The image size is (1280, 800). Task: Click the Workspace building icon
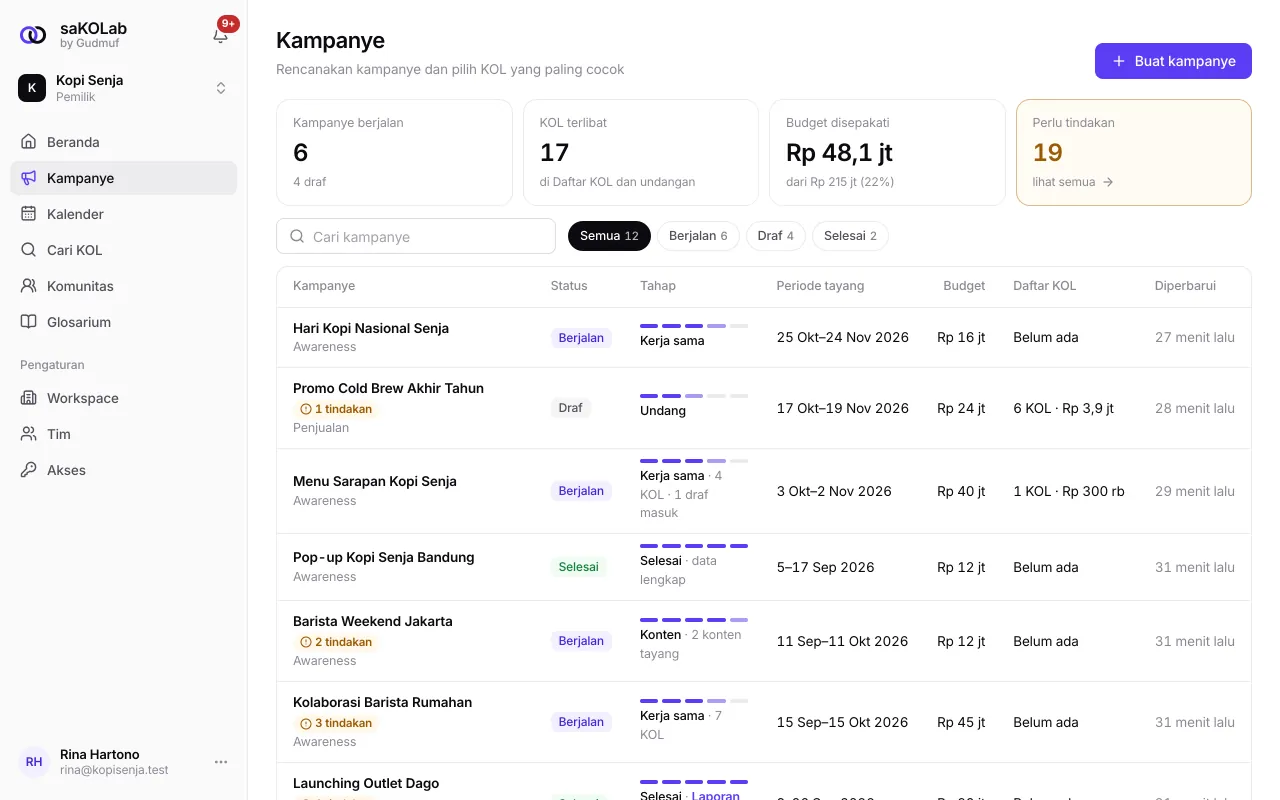pos(29,398)
